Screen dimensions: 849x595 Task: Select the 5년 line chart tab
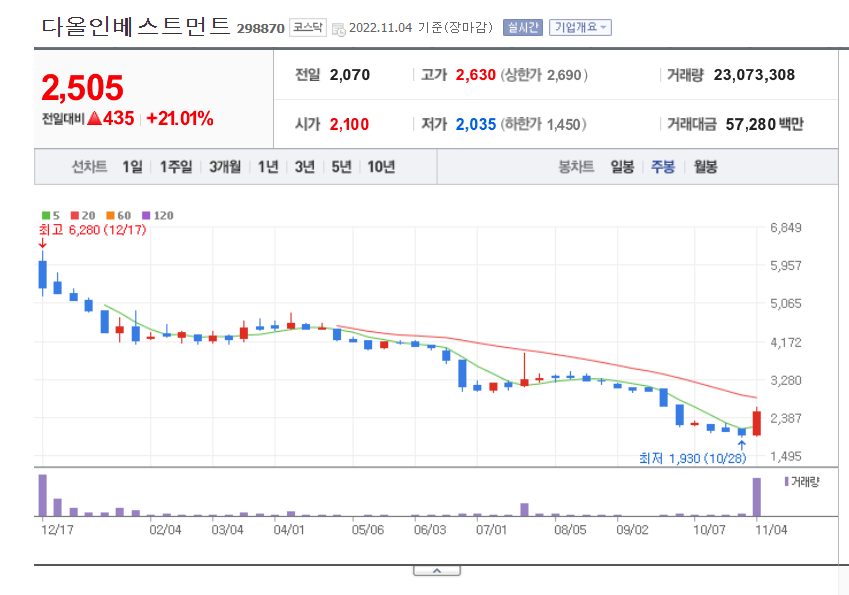[342, 167]
